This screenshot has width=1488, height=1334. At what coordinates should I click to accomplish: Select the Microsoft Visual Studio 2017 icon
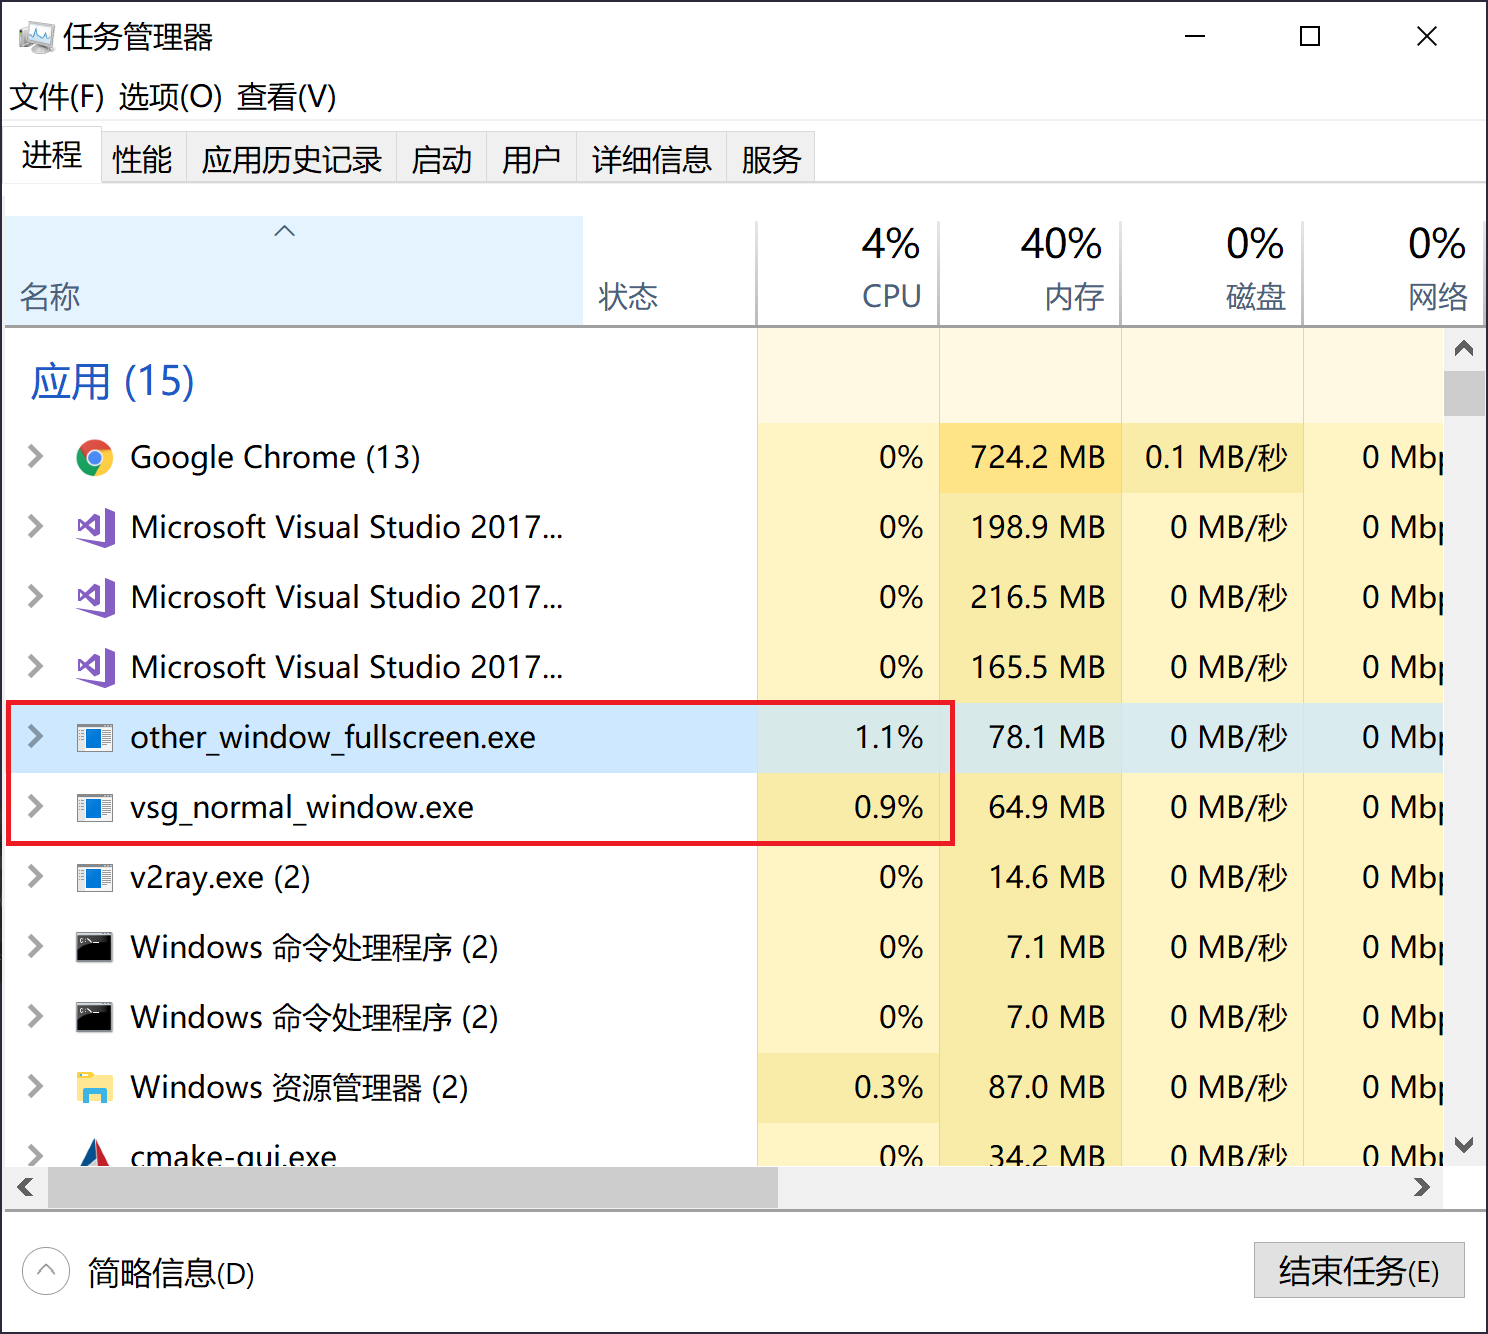click(95, 527)
